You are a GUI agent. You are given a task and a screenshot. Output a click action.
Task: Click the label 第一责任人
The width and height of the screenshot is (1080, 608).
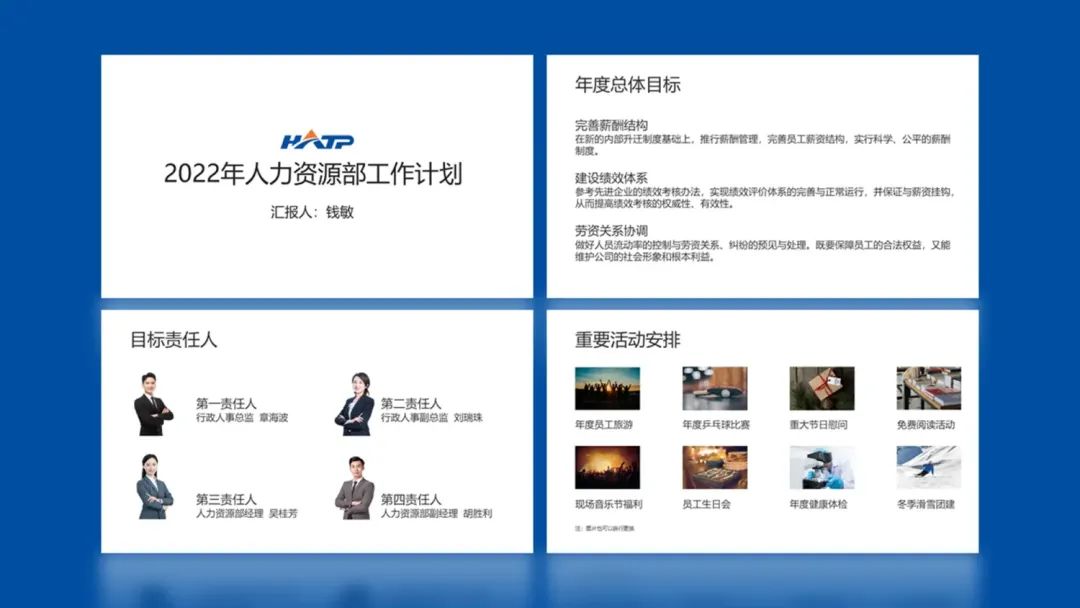tap(226, 403)
